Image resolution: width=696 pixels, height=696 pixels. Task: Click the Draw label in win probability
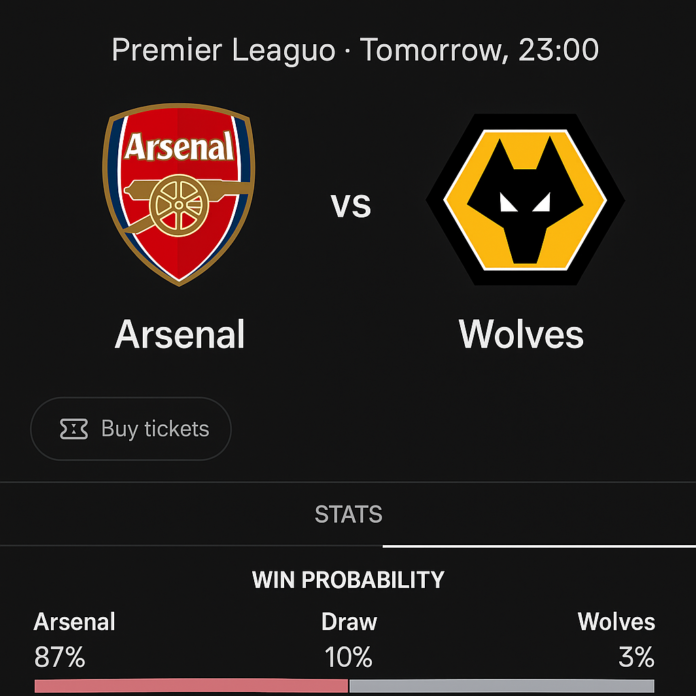[349, 622]
